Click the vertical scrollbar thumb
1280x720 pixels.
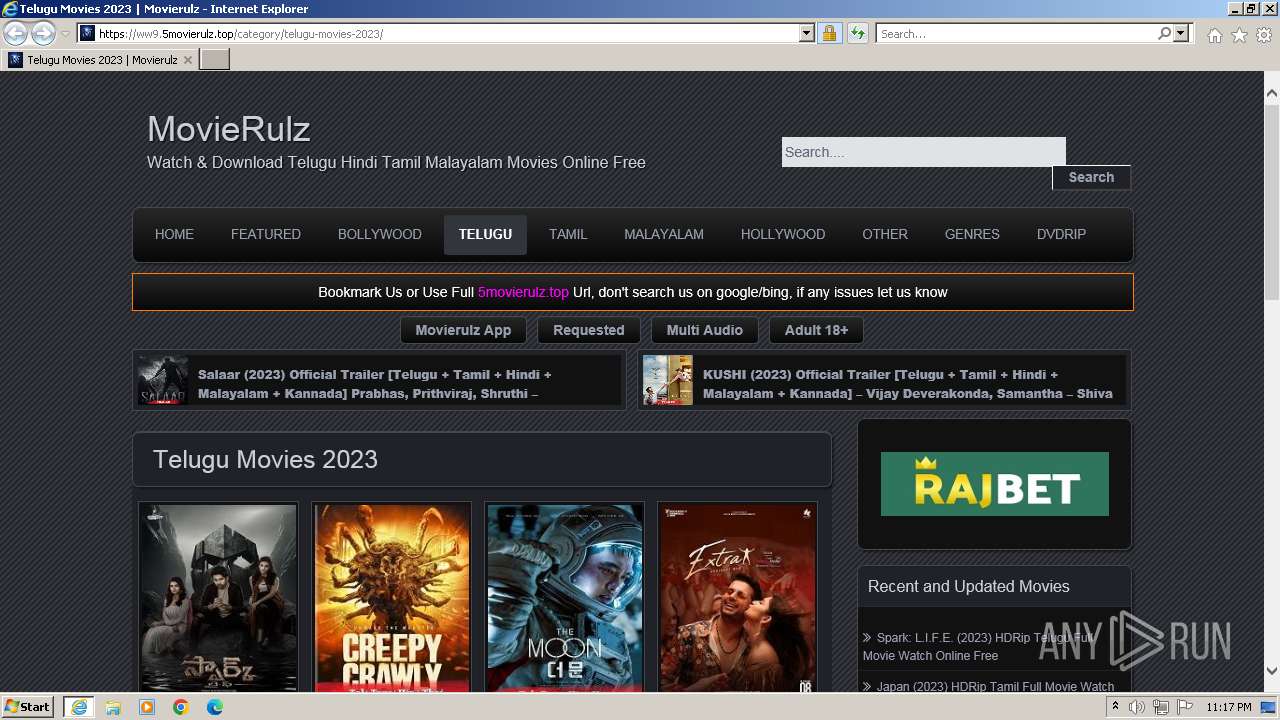click(x=1272, y=200)
